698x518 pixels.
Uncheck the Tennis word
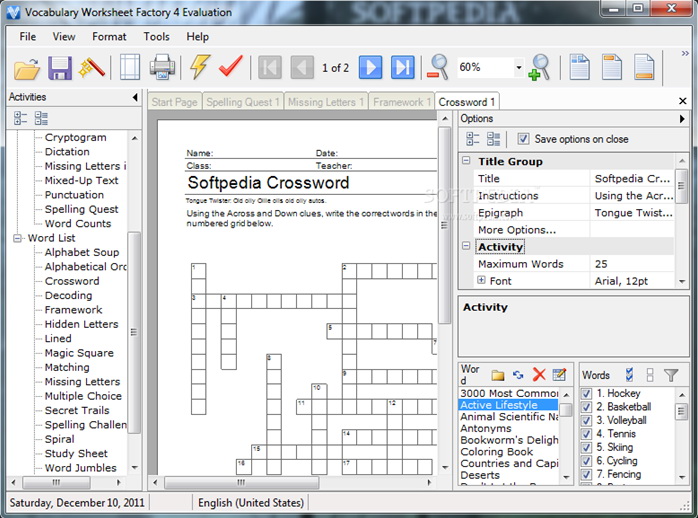587,434
